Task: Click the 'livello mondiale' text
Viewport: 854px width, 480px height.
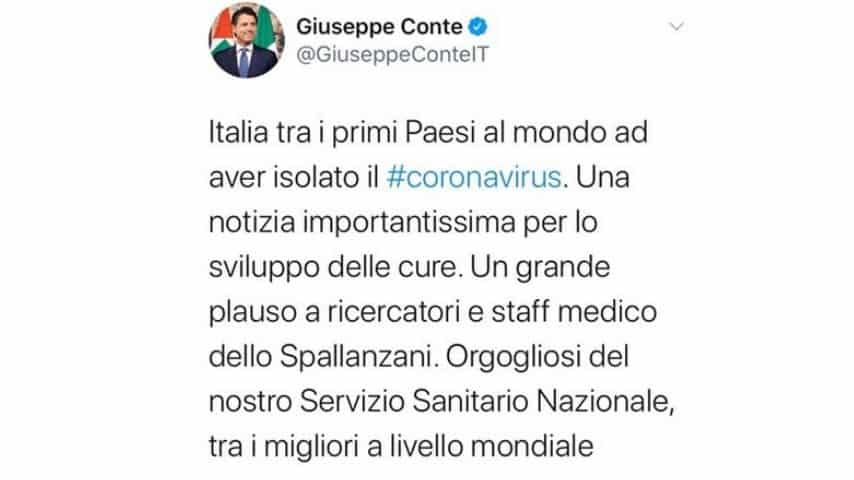Action: tap(491, 447)
